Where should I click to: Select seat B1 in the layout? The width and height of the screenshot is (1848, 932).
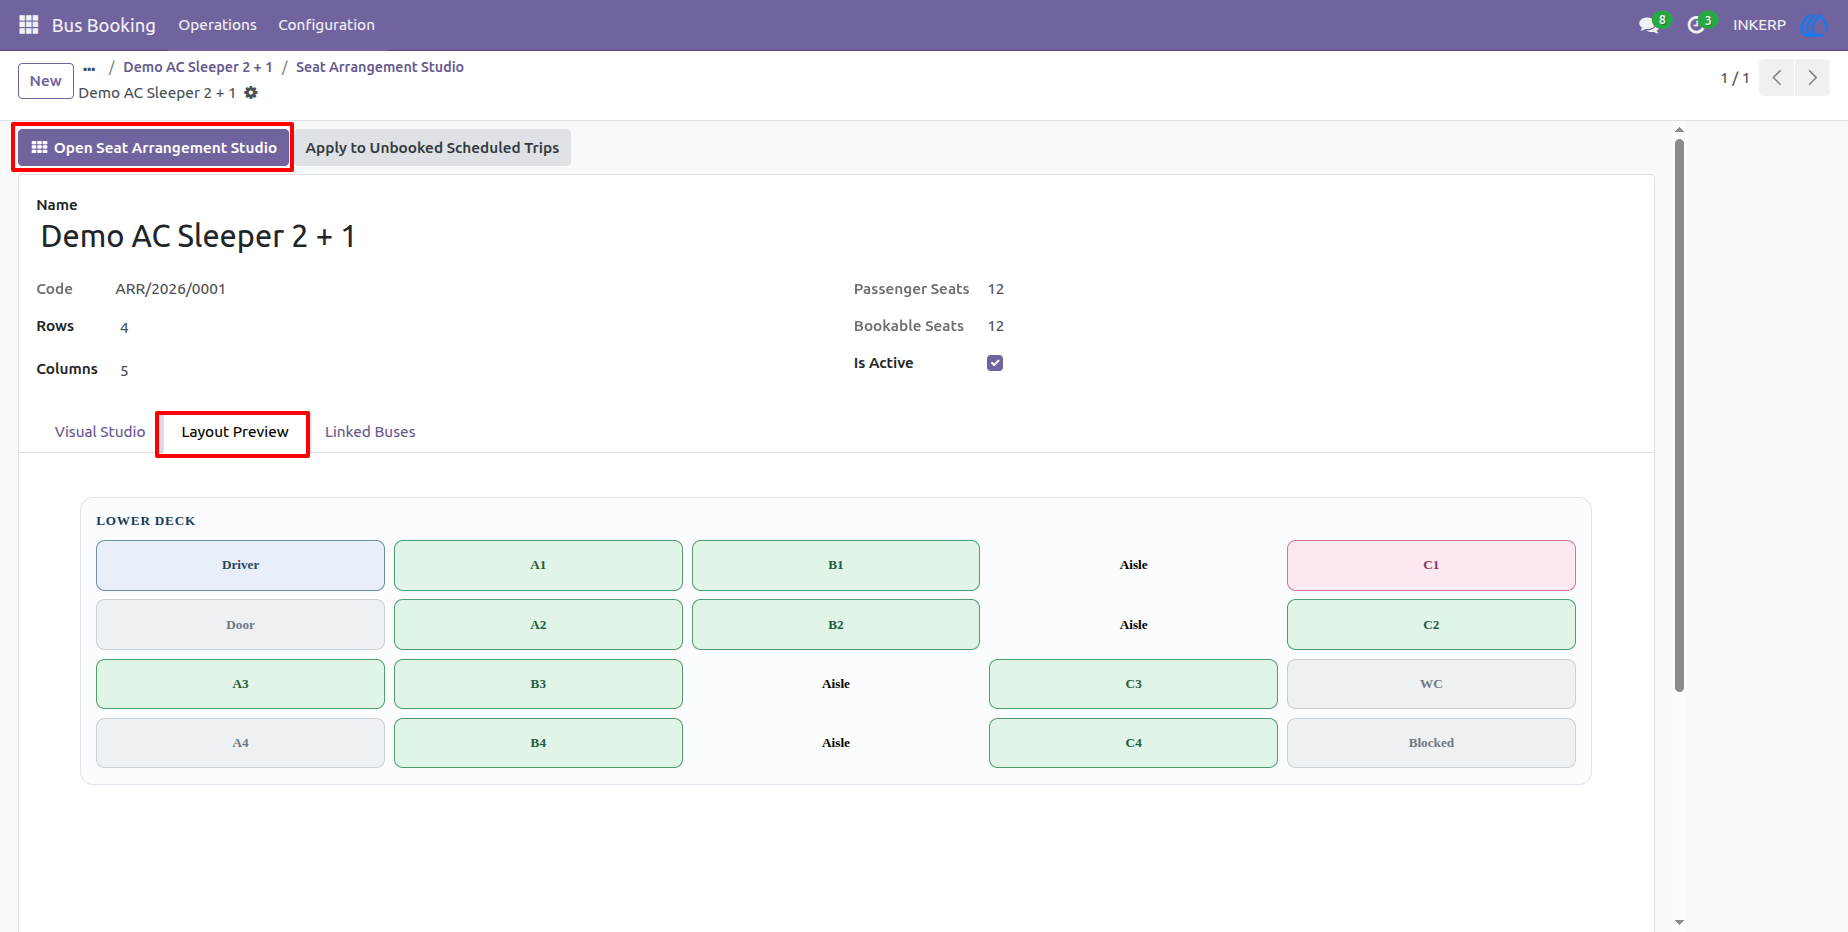[836, 565]
